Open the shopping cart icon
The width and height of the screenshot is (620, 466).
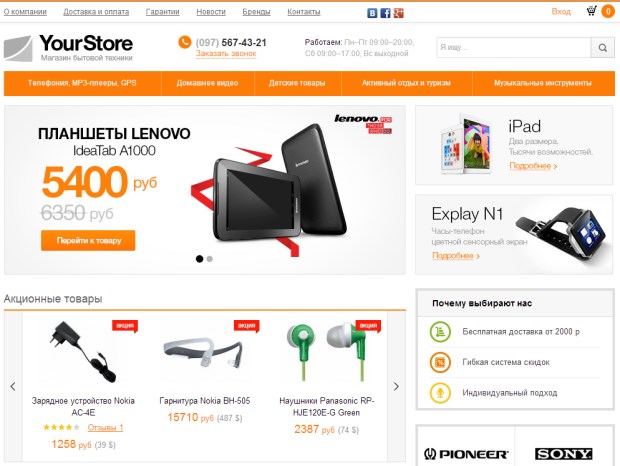coord(592,11)
